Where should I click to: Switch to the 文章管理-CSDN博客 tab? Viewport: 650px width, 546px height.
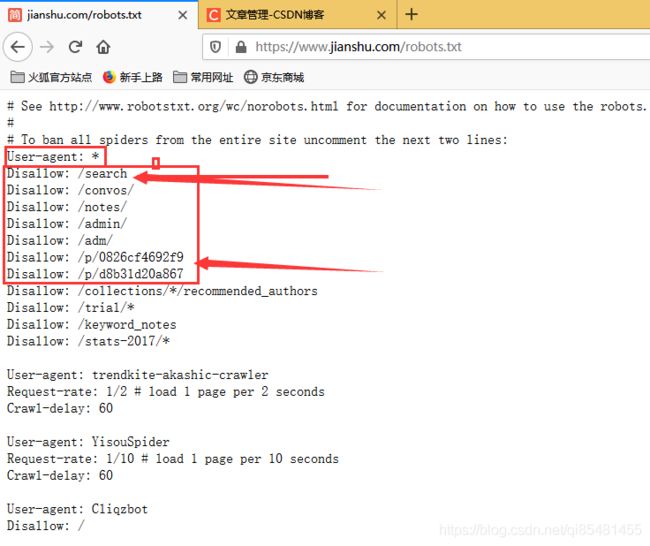[x=297, y=15]
